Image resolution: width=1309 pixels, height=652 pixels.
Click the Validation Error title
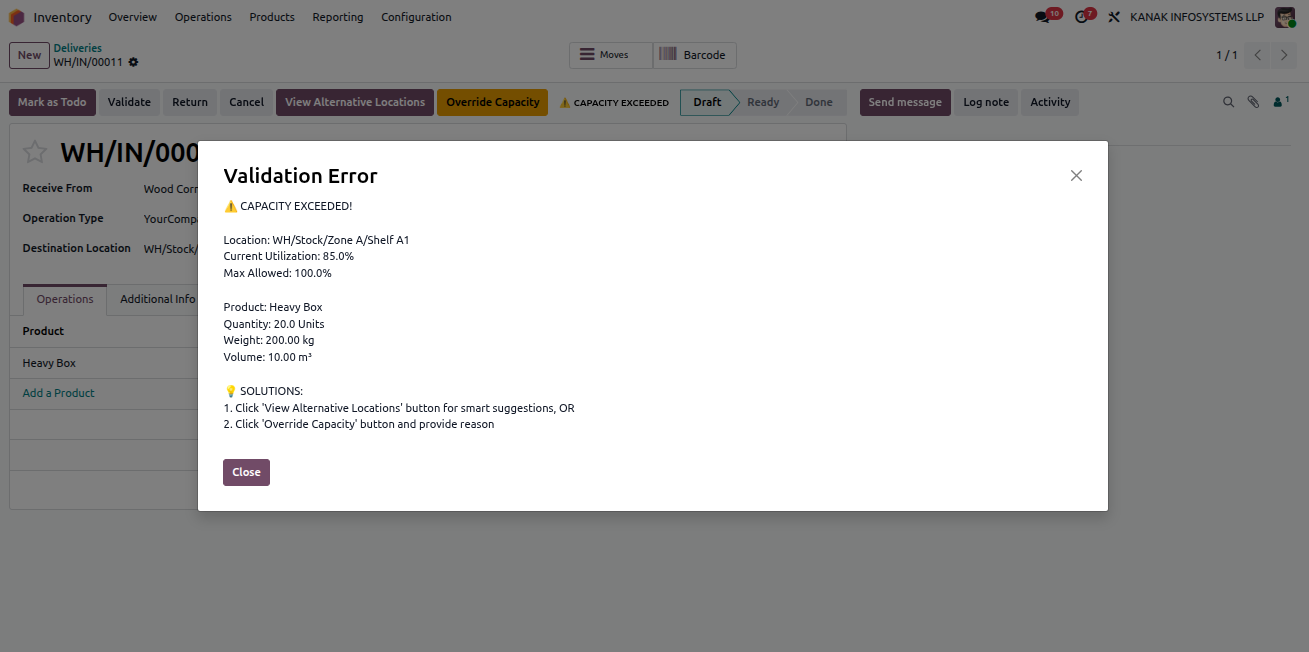[x=300, y=176]
